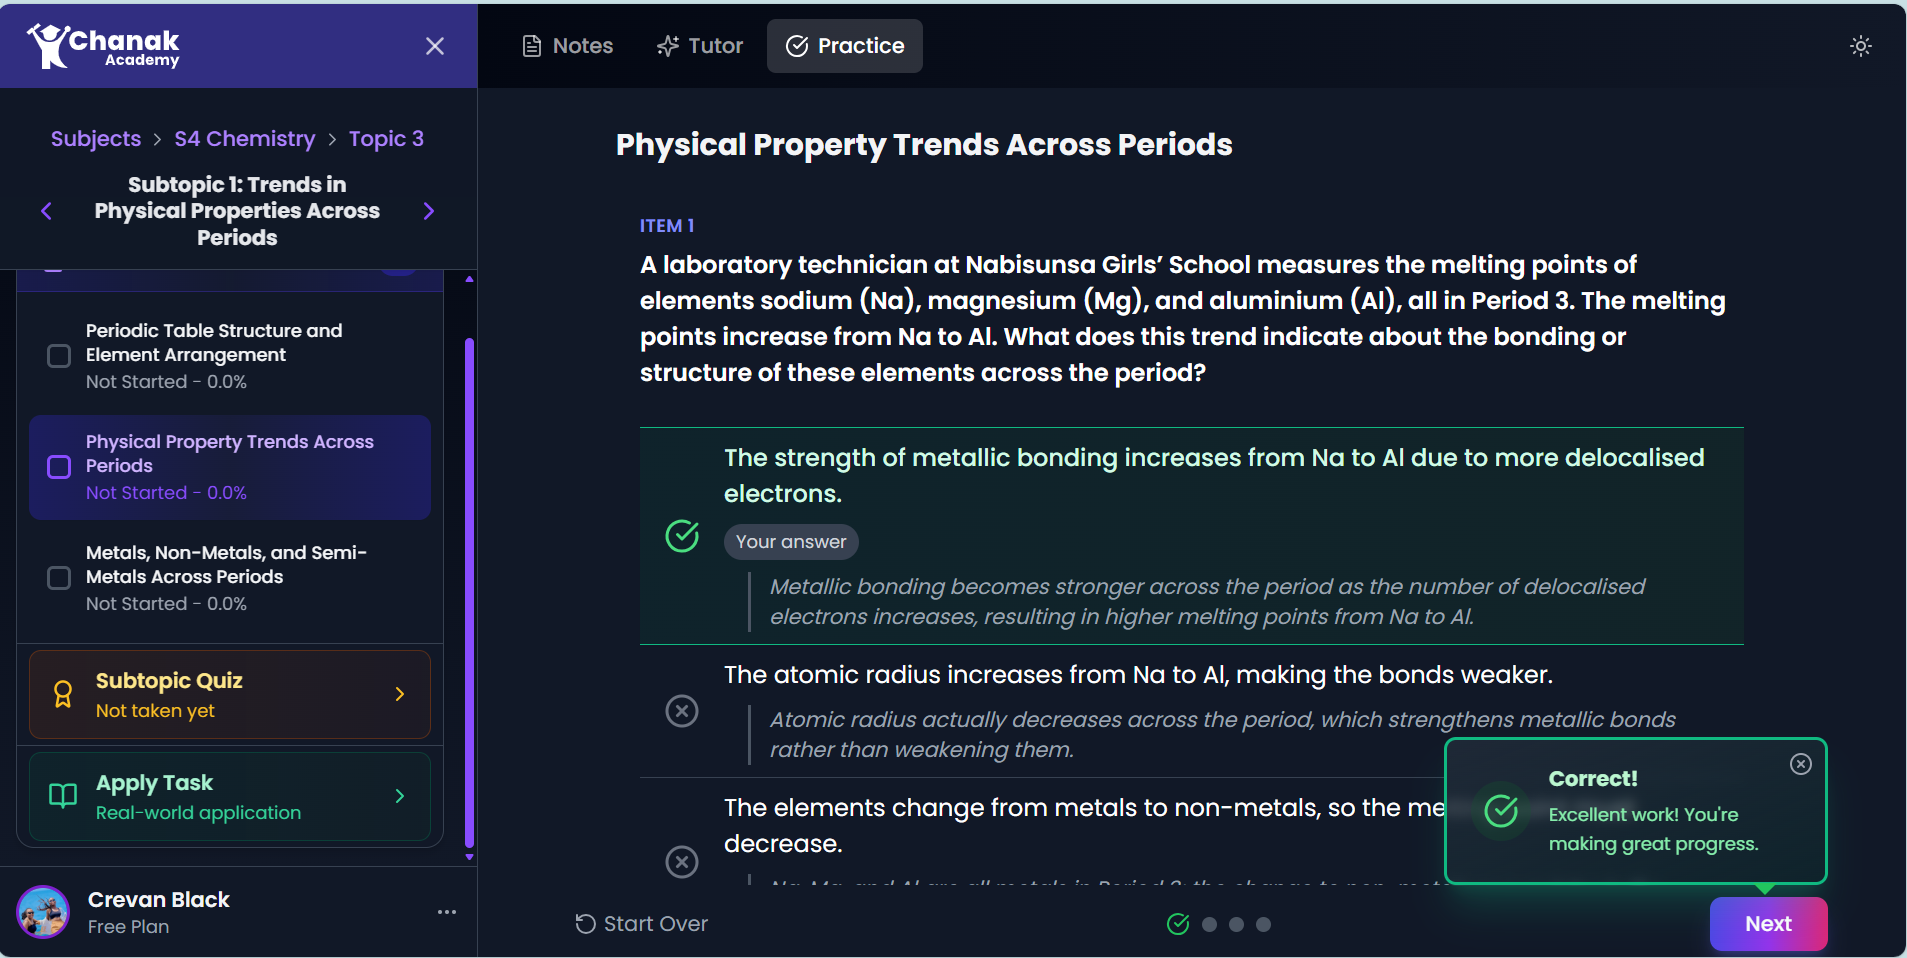This screenshot has width=1907, height=958.
Task: Click the Apply Task book icon
Action: (62, 795)
